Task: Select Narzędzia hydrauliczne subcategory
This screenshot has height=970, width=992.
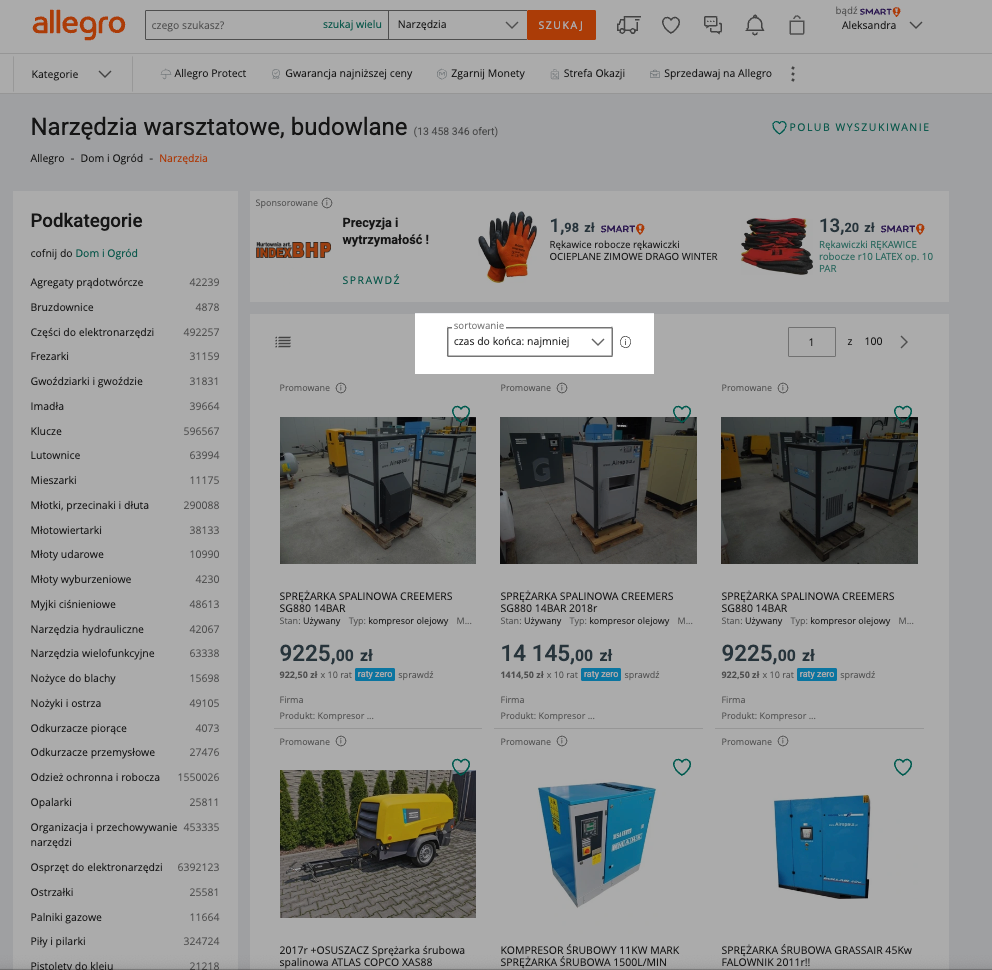Action: (x=87, y=629)
